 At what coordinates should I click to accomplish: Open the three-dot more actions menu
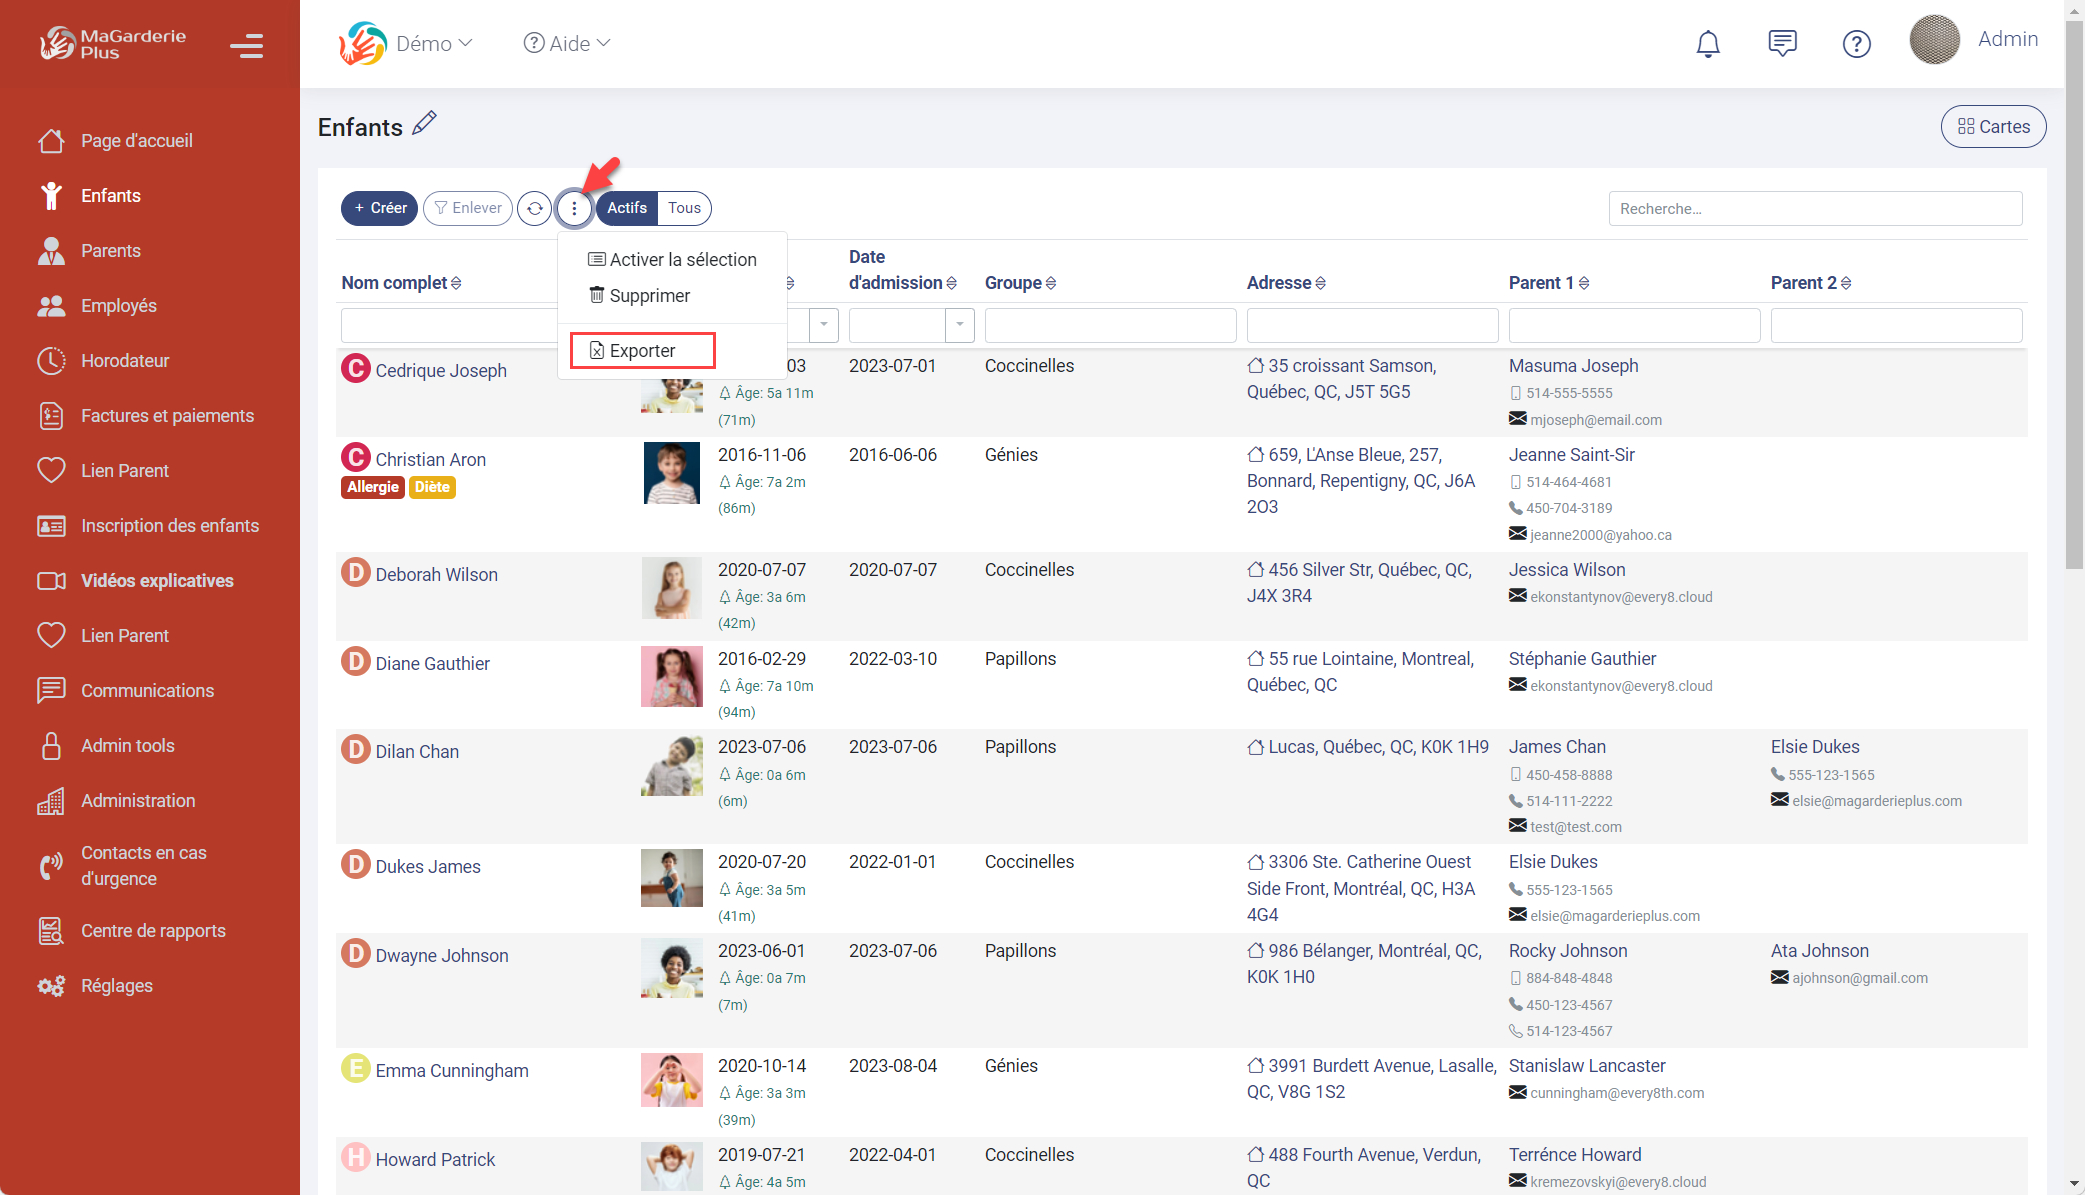(x=574, y=208)
